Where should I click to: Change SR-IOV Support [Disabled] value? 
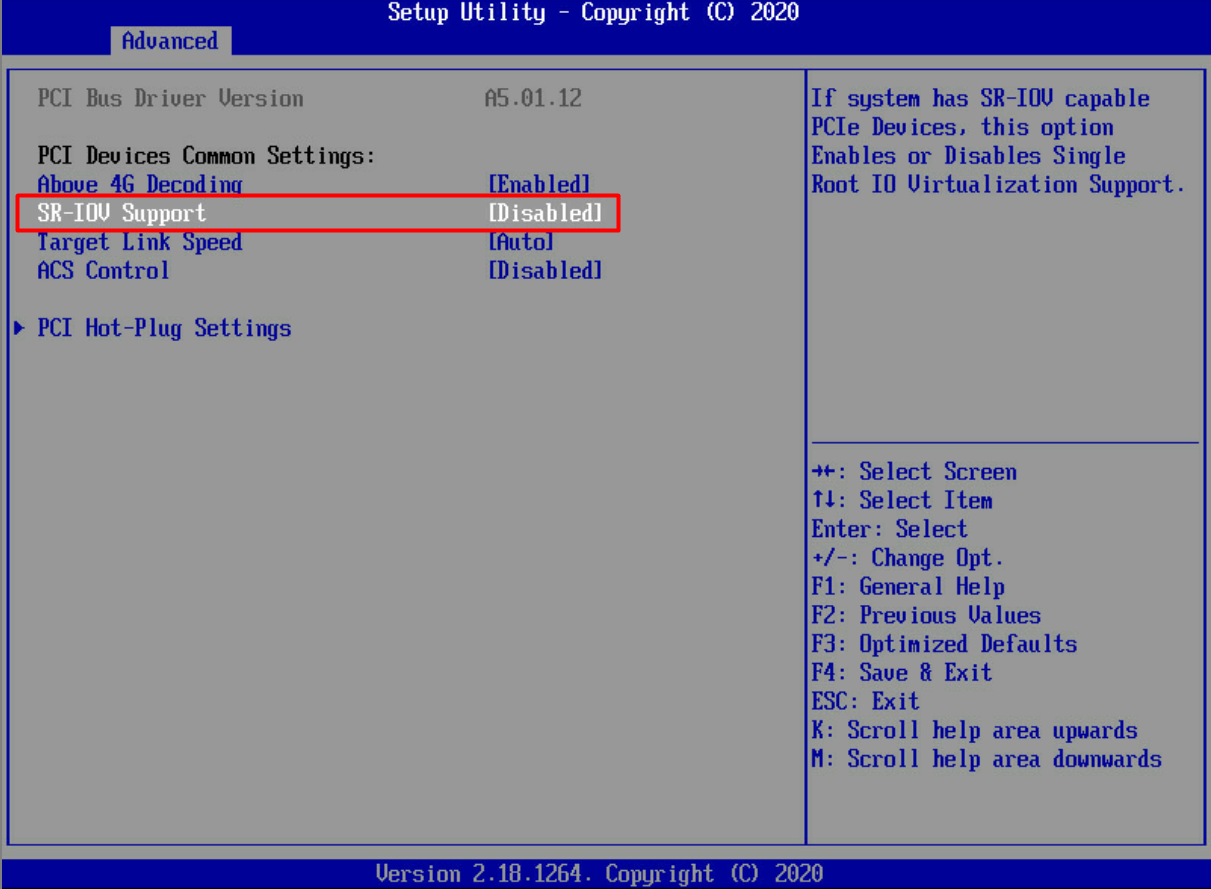[x=545, y=213]
